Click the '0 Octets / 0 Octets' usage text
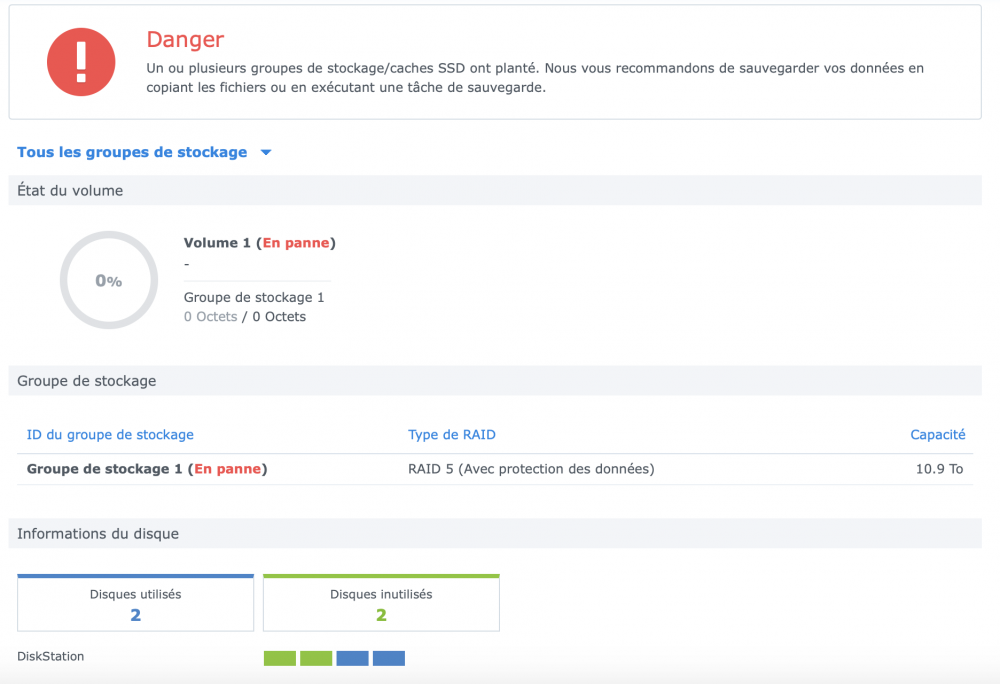The width and height of the screenshot is (1000, 684). (x=245, y=317)
